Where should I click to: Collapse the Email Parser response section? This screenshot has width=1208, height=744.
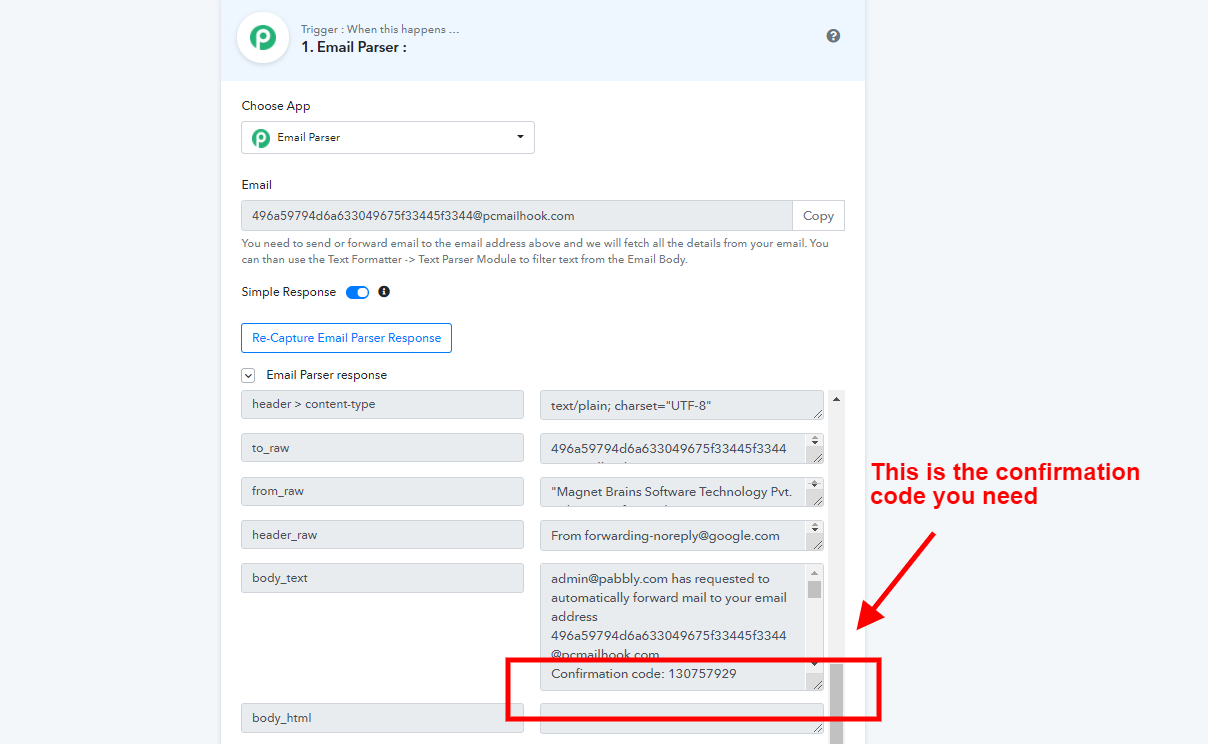(248, 375)
